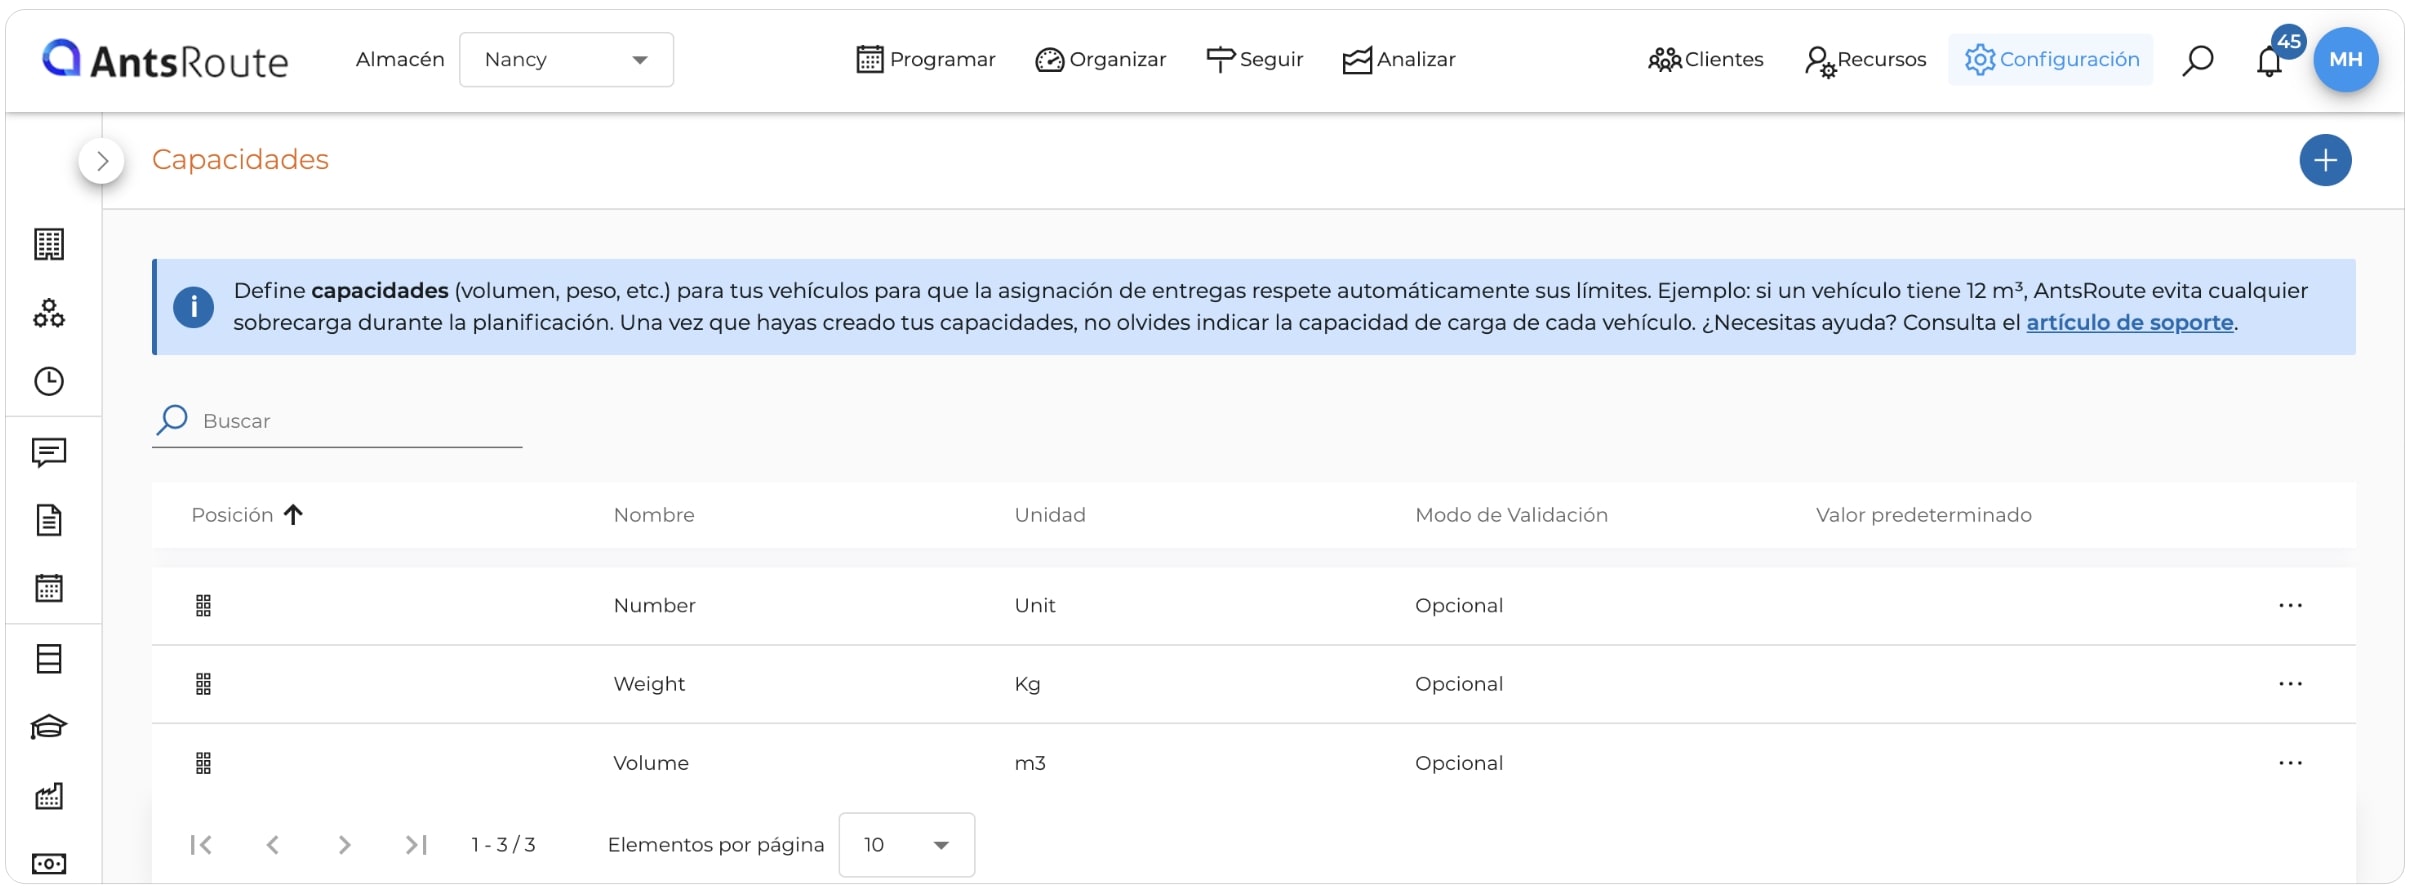Grab the drag handle of Number row
Image resolution: width=2410 pixels, height=893 pixels.
coord(203,606)
